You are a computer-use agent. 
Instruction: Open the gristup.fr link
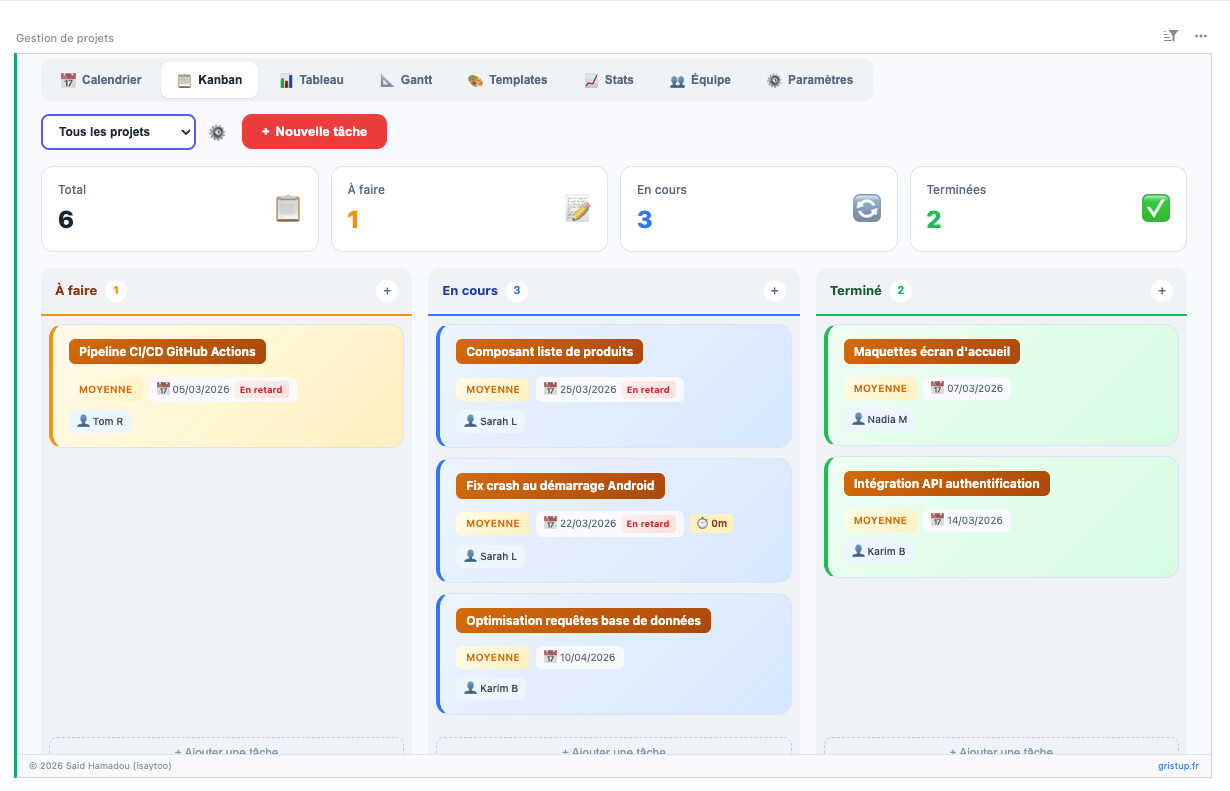(x=1178, y=765)
